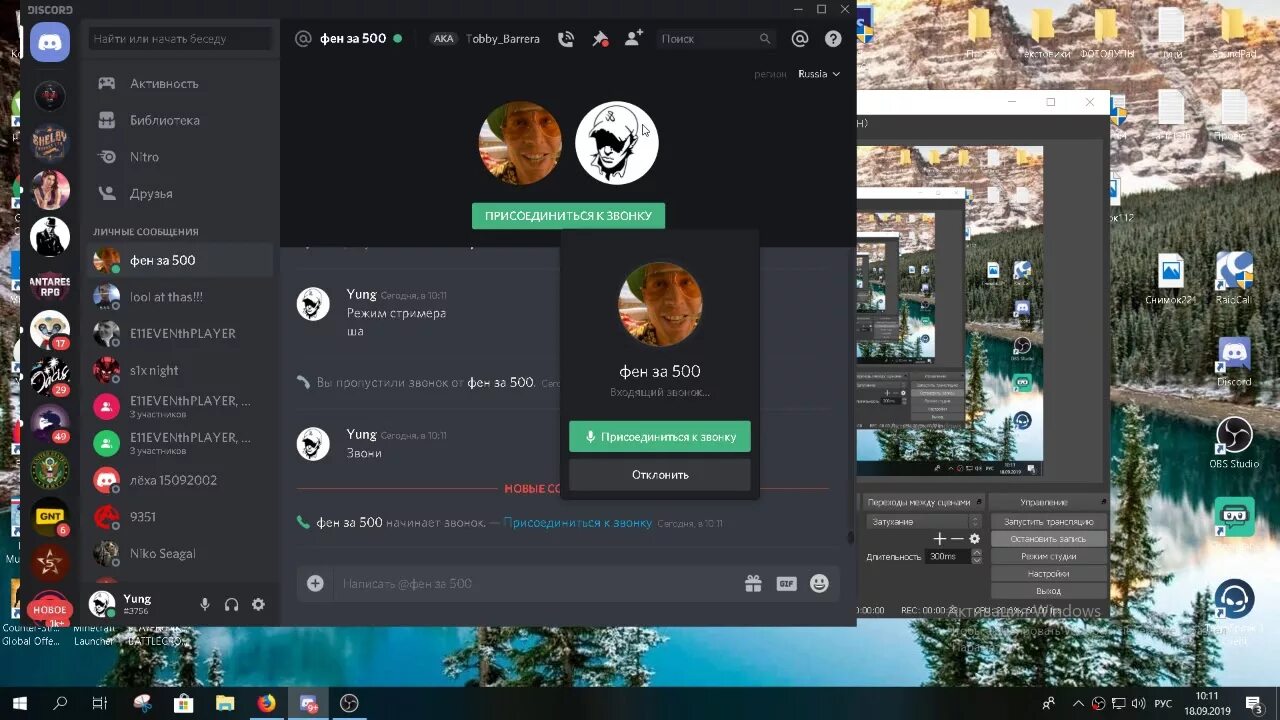Screen dimensions: 1280x720
Task: Mute microphone in Discord user panel
Action: click(204, 604)
